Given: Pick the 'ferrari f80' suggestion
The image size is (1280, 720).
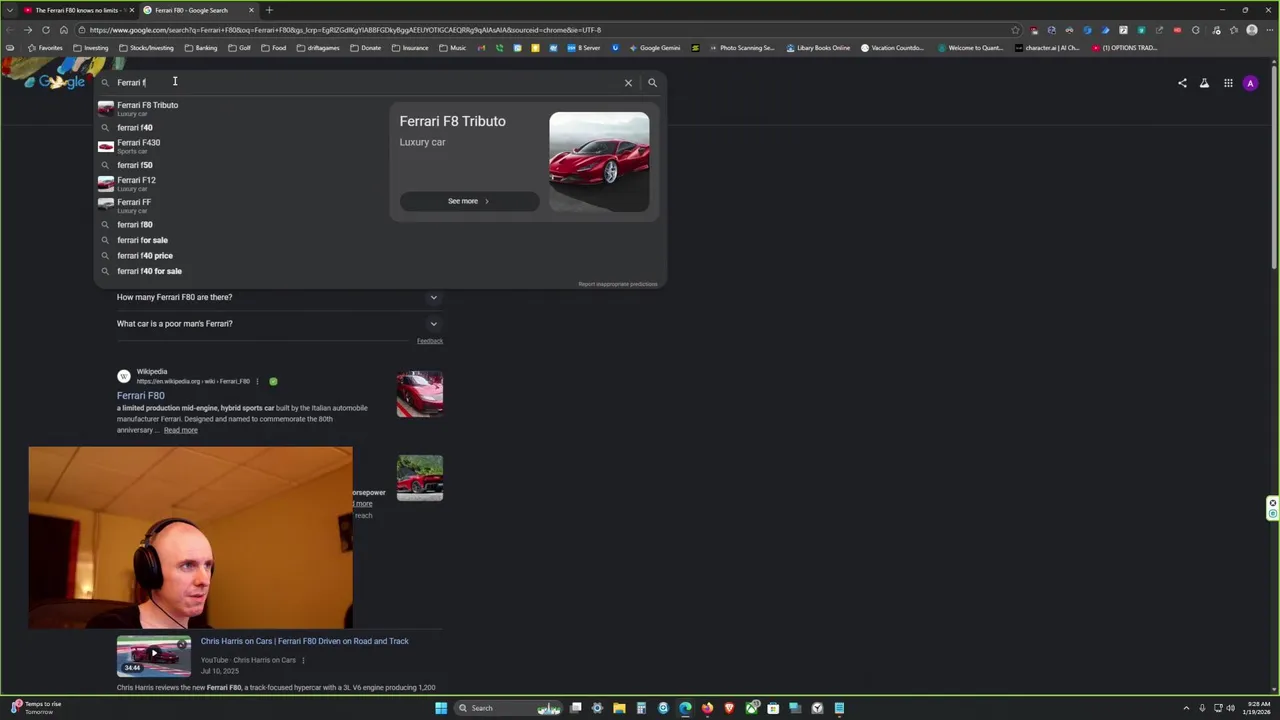Looking at the screenshot, I should coord(240,225).
